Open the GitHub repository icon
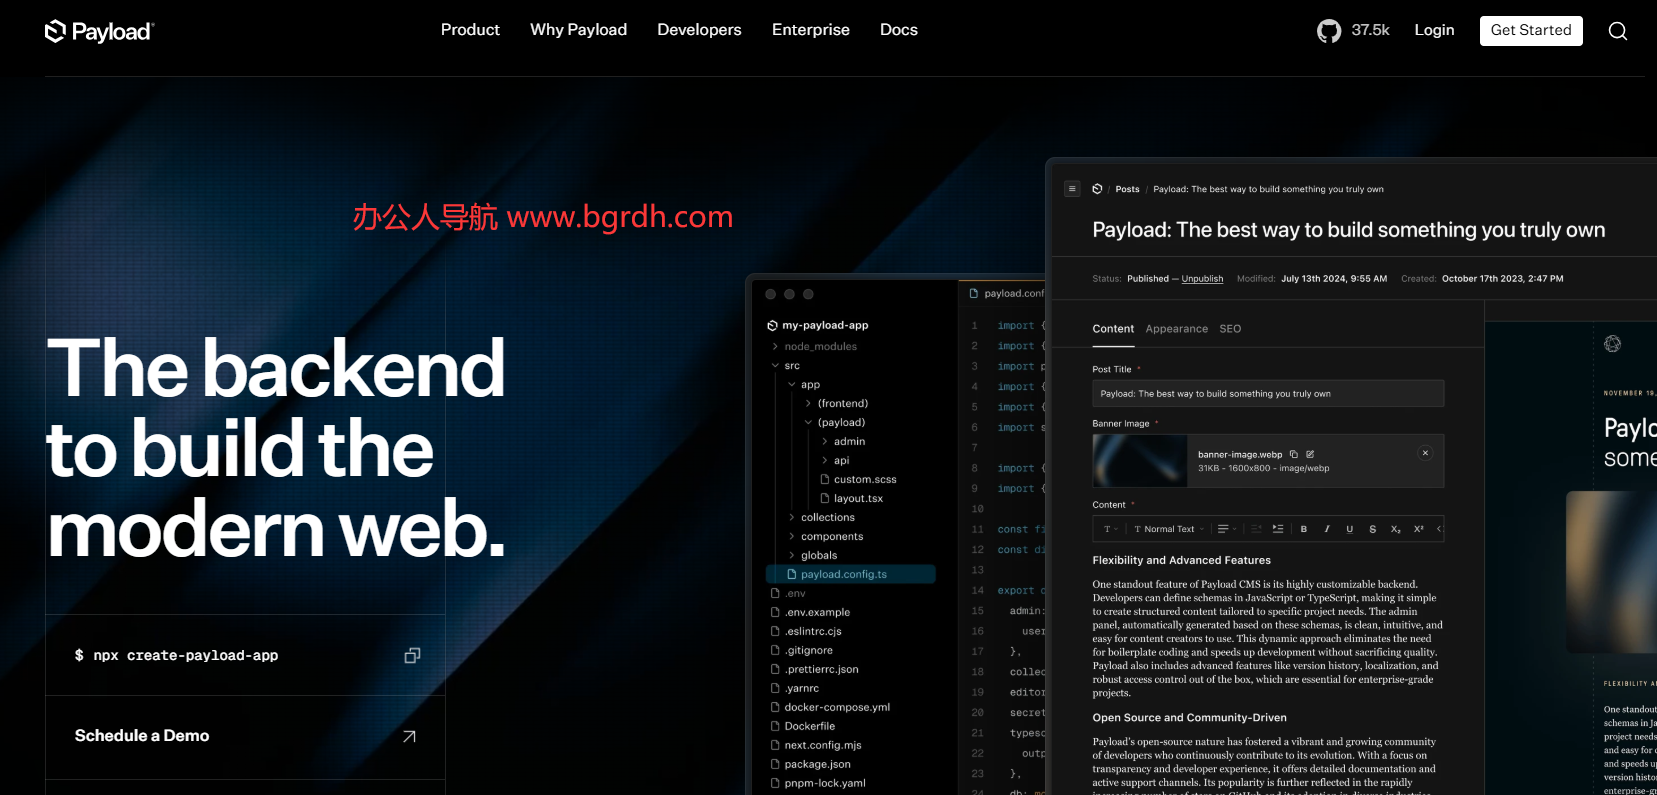The width and height of the screenshot is (1657, 795). click(x=1328, y=31)
